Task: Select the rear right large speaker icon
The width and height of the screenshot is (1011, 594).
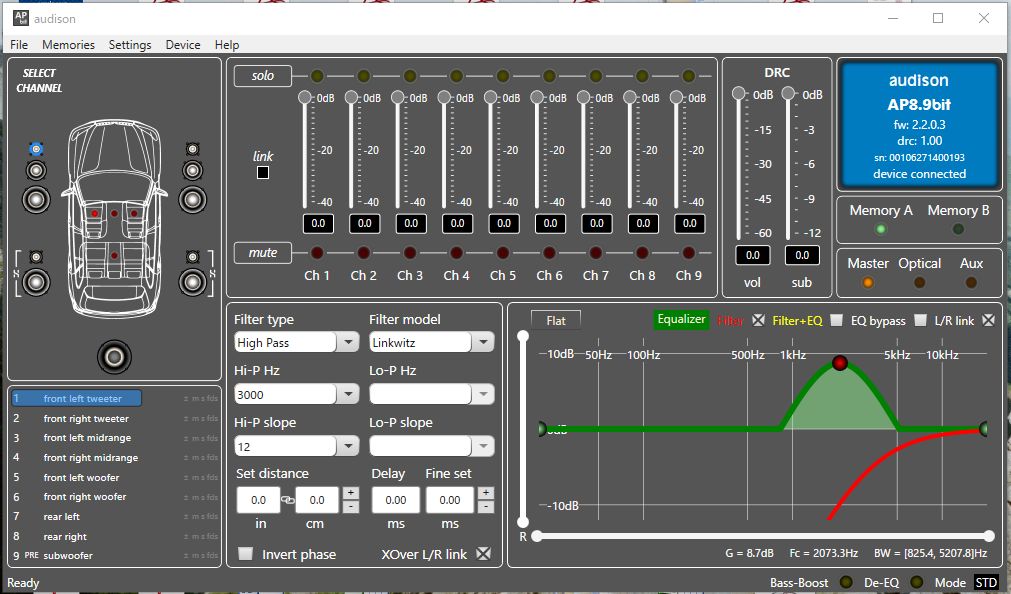Action: (192, 282)
